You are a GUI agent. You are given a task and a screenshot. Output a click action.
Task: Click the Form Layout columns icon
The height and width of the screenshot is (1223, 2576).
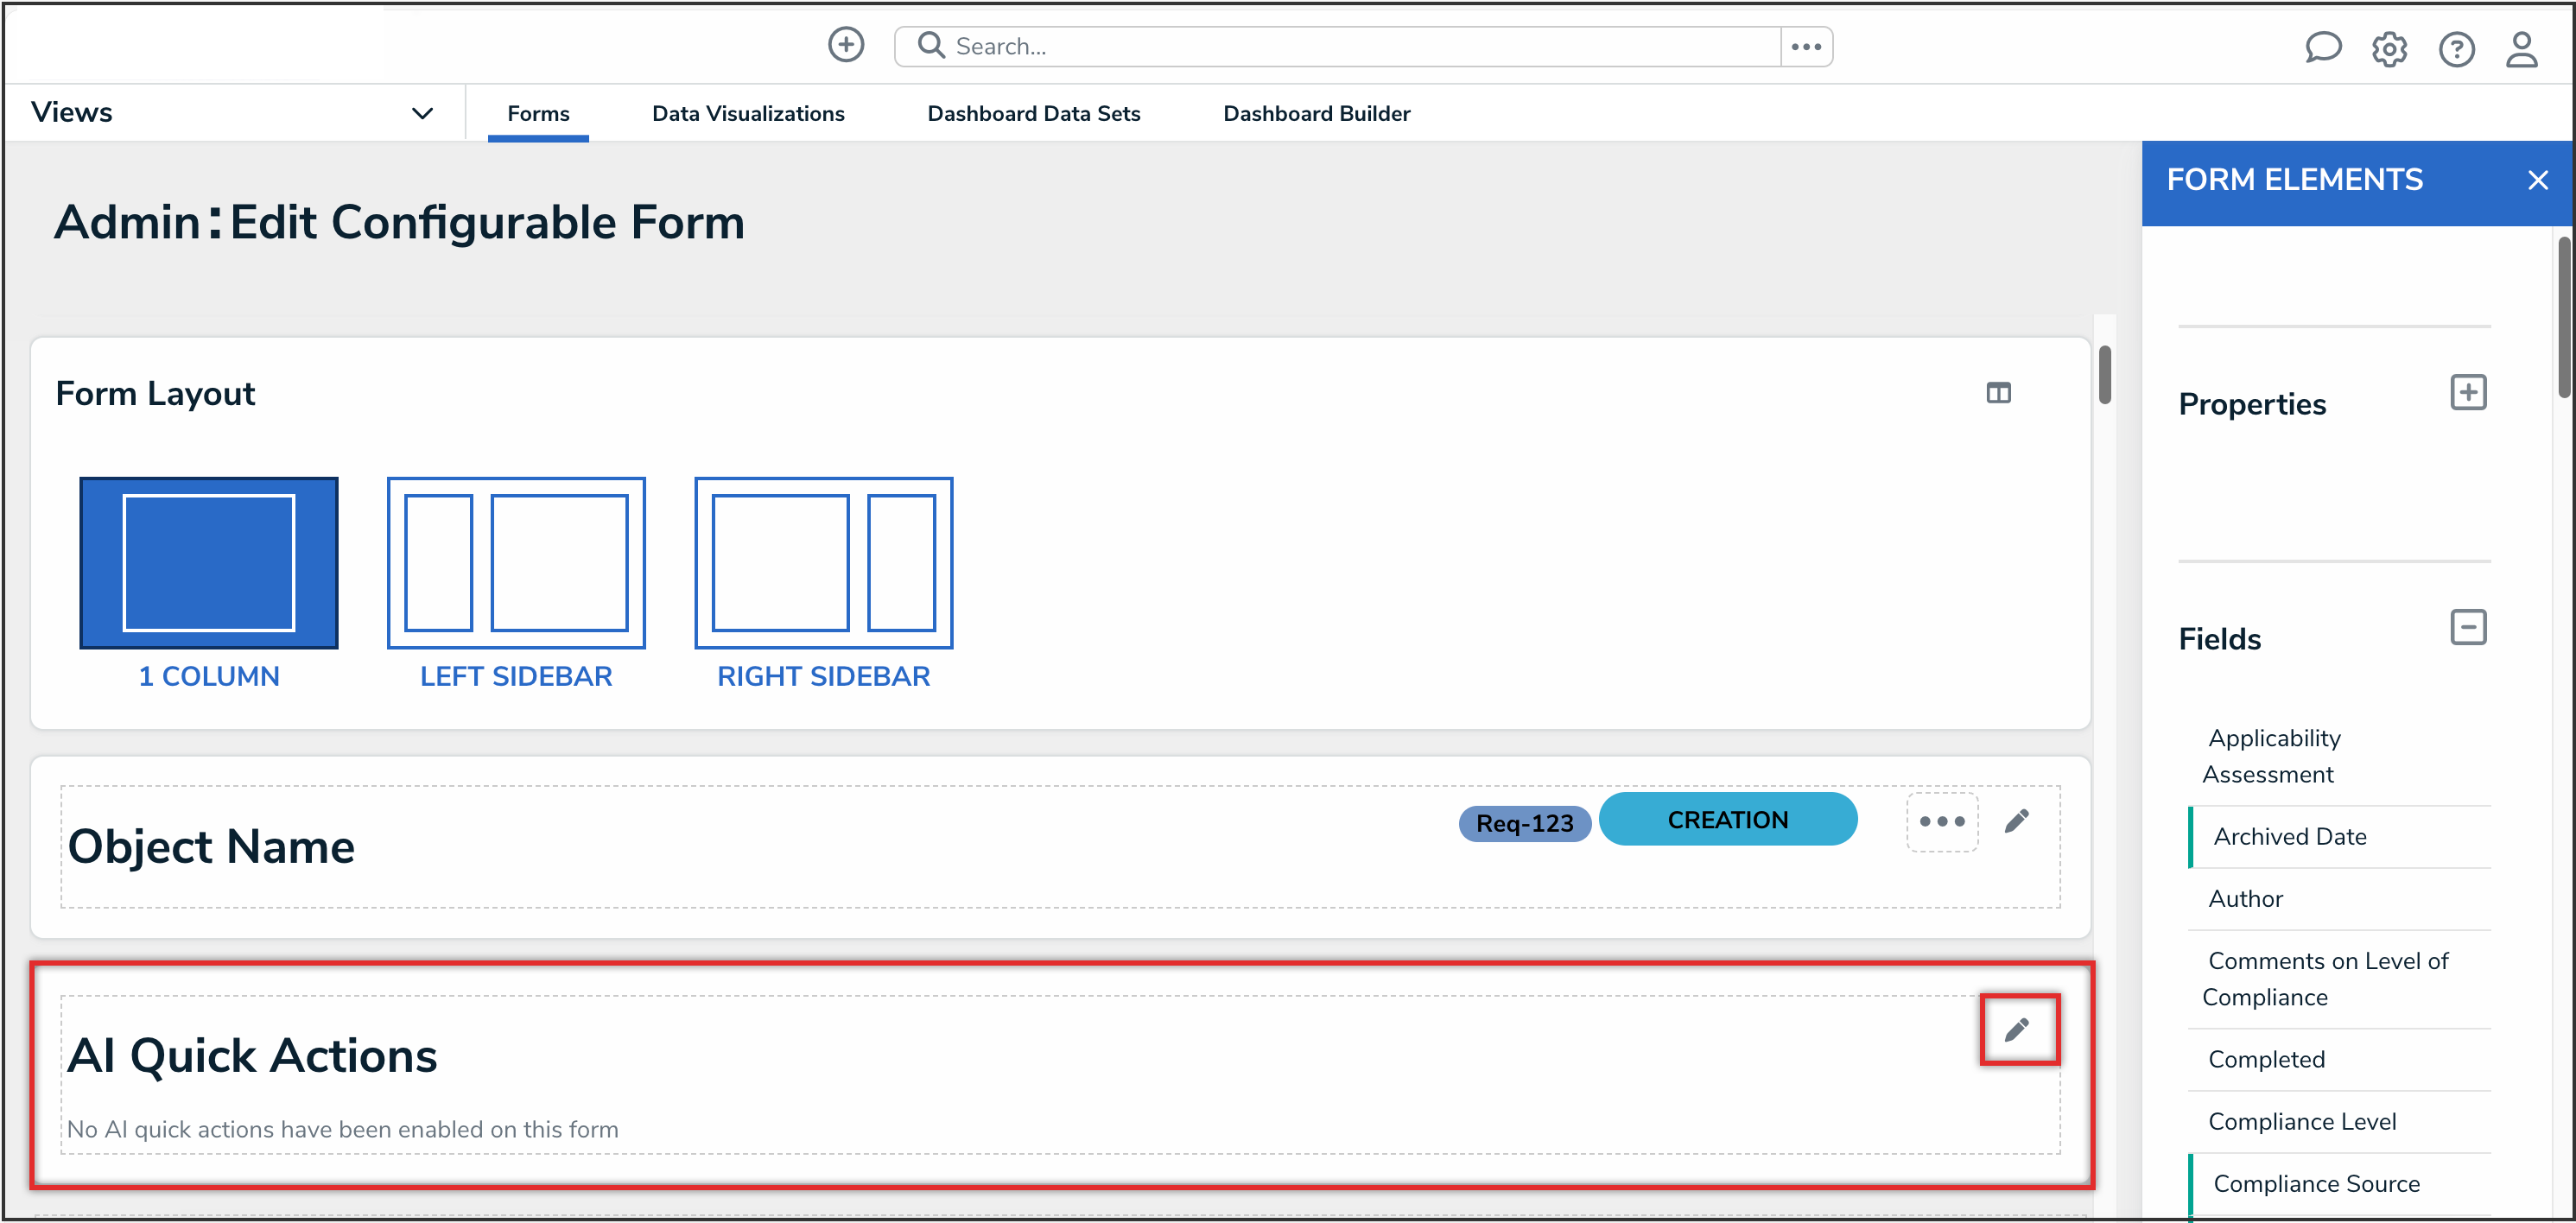tap(1998, 393)
